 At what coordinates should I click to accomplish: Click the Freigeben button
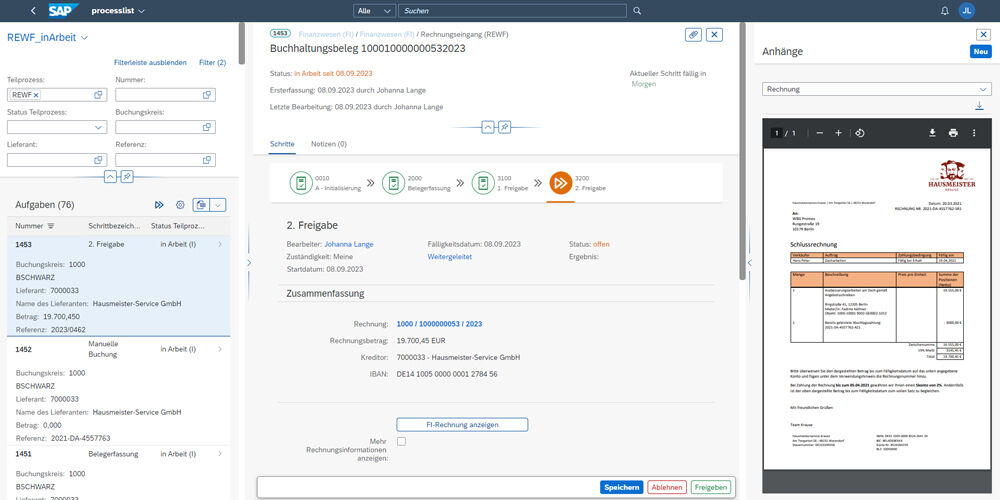pyautogui.click(x=710, y=487)
